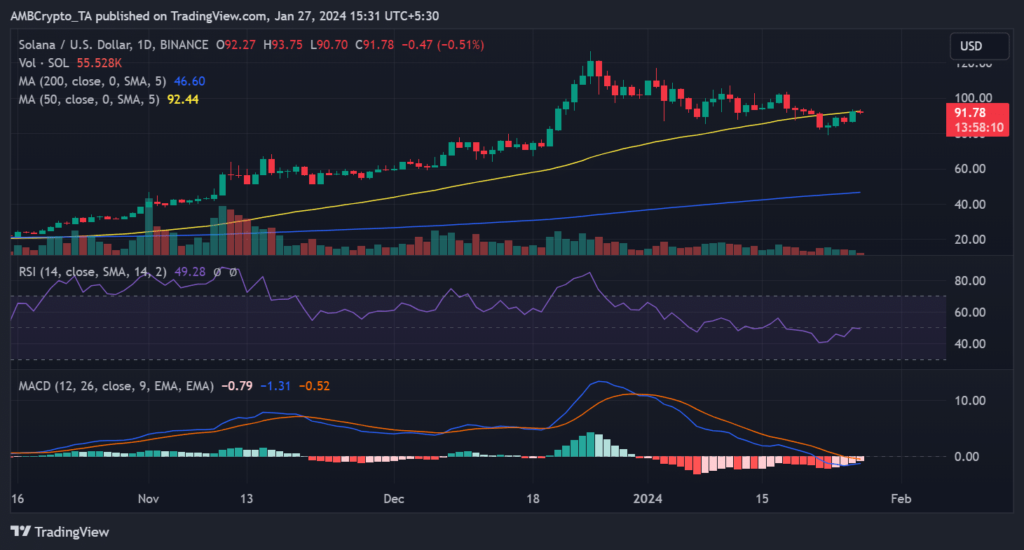Select the MA 50 indicator legend

tap(92, 99)
